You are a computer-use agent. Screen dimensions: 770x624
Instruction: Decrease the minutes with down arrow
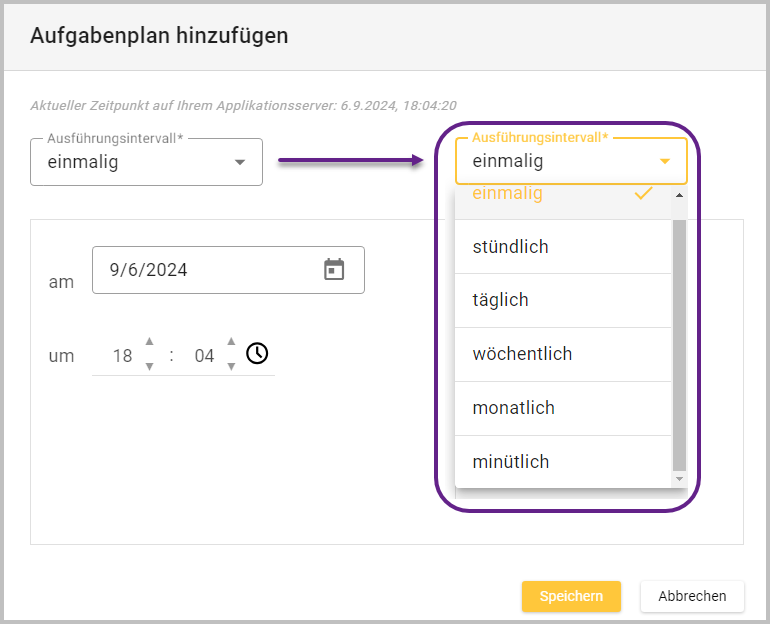pos(231,366)
